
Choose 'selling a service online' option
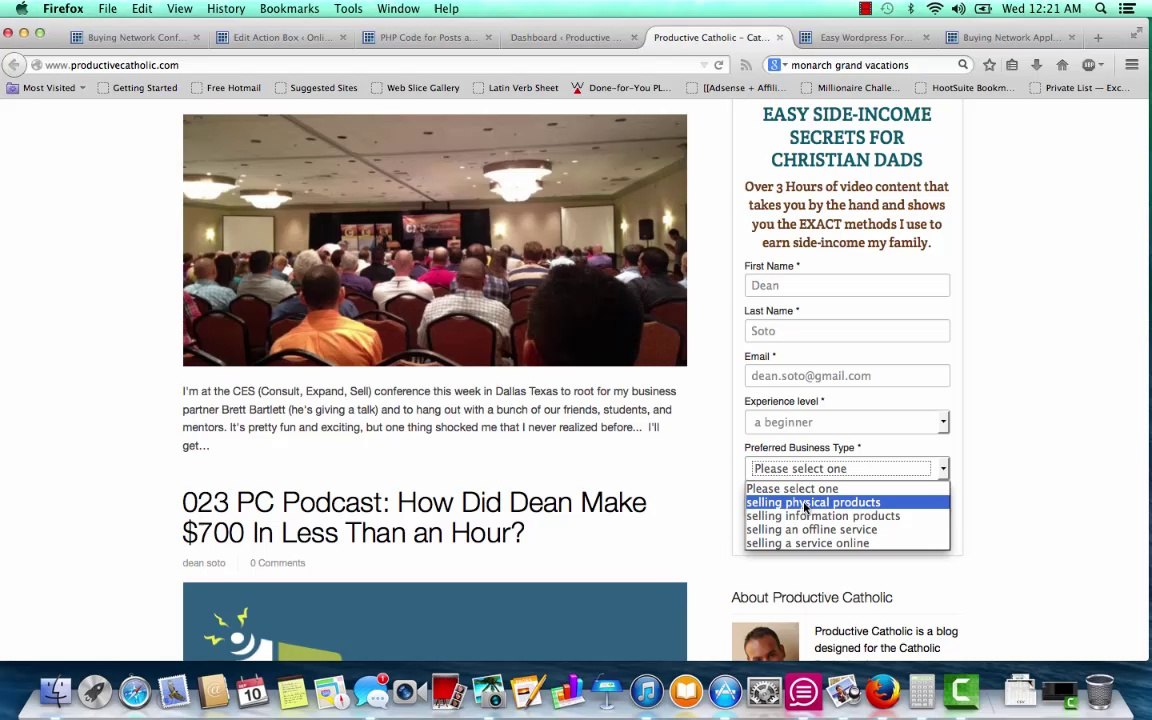click(x=846, y=543)
